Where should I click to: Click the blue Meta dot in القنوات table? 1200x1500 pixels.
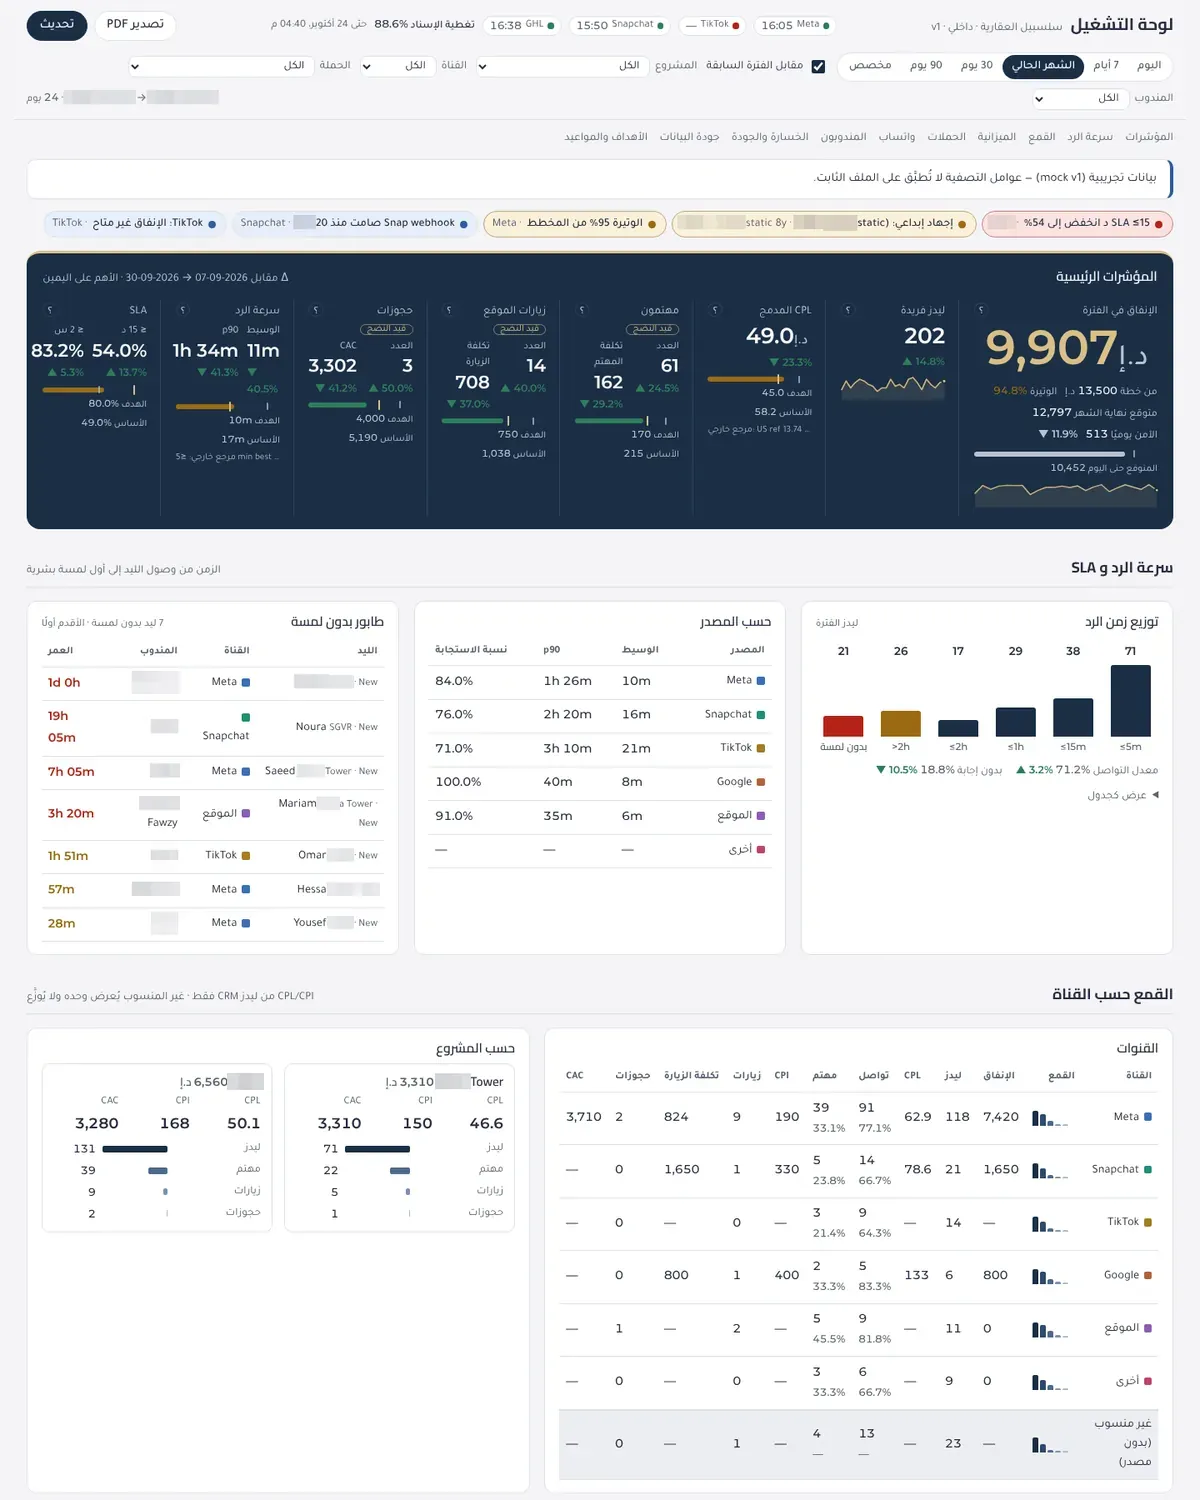point(1148,1117)
